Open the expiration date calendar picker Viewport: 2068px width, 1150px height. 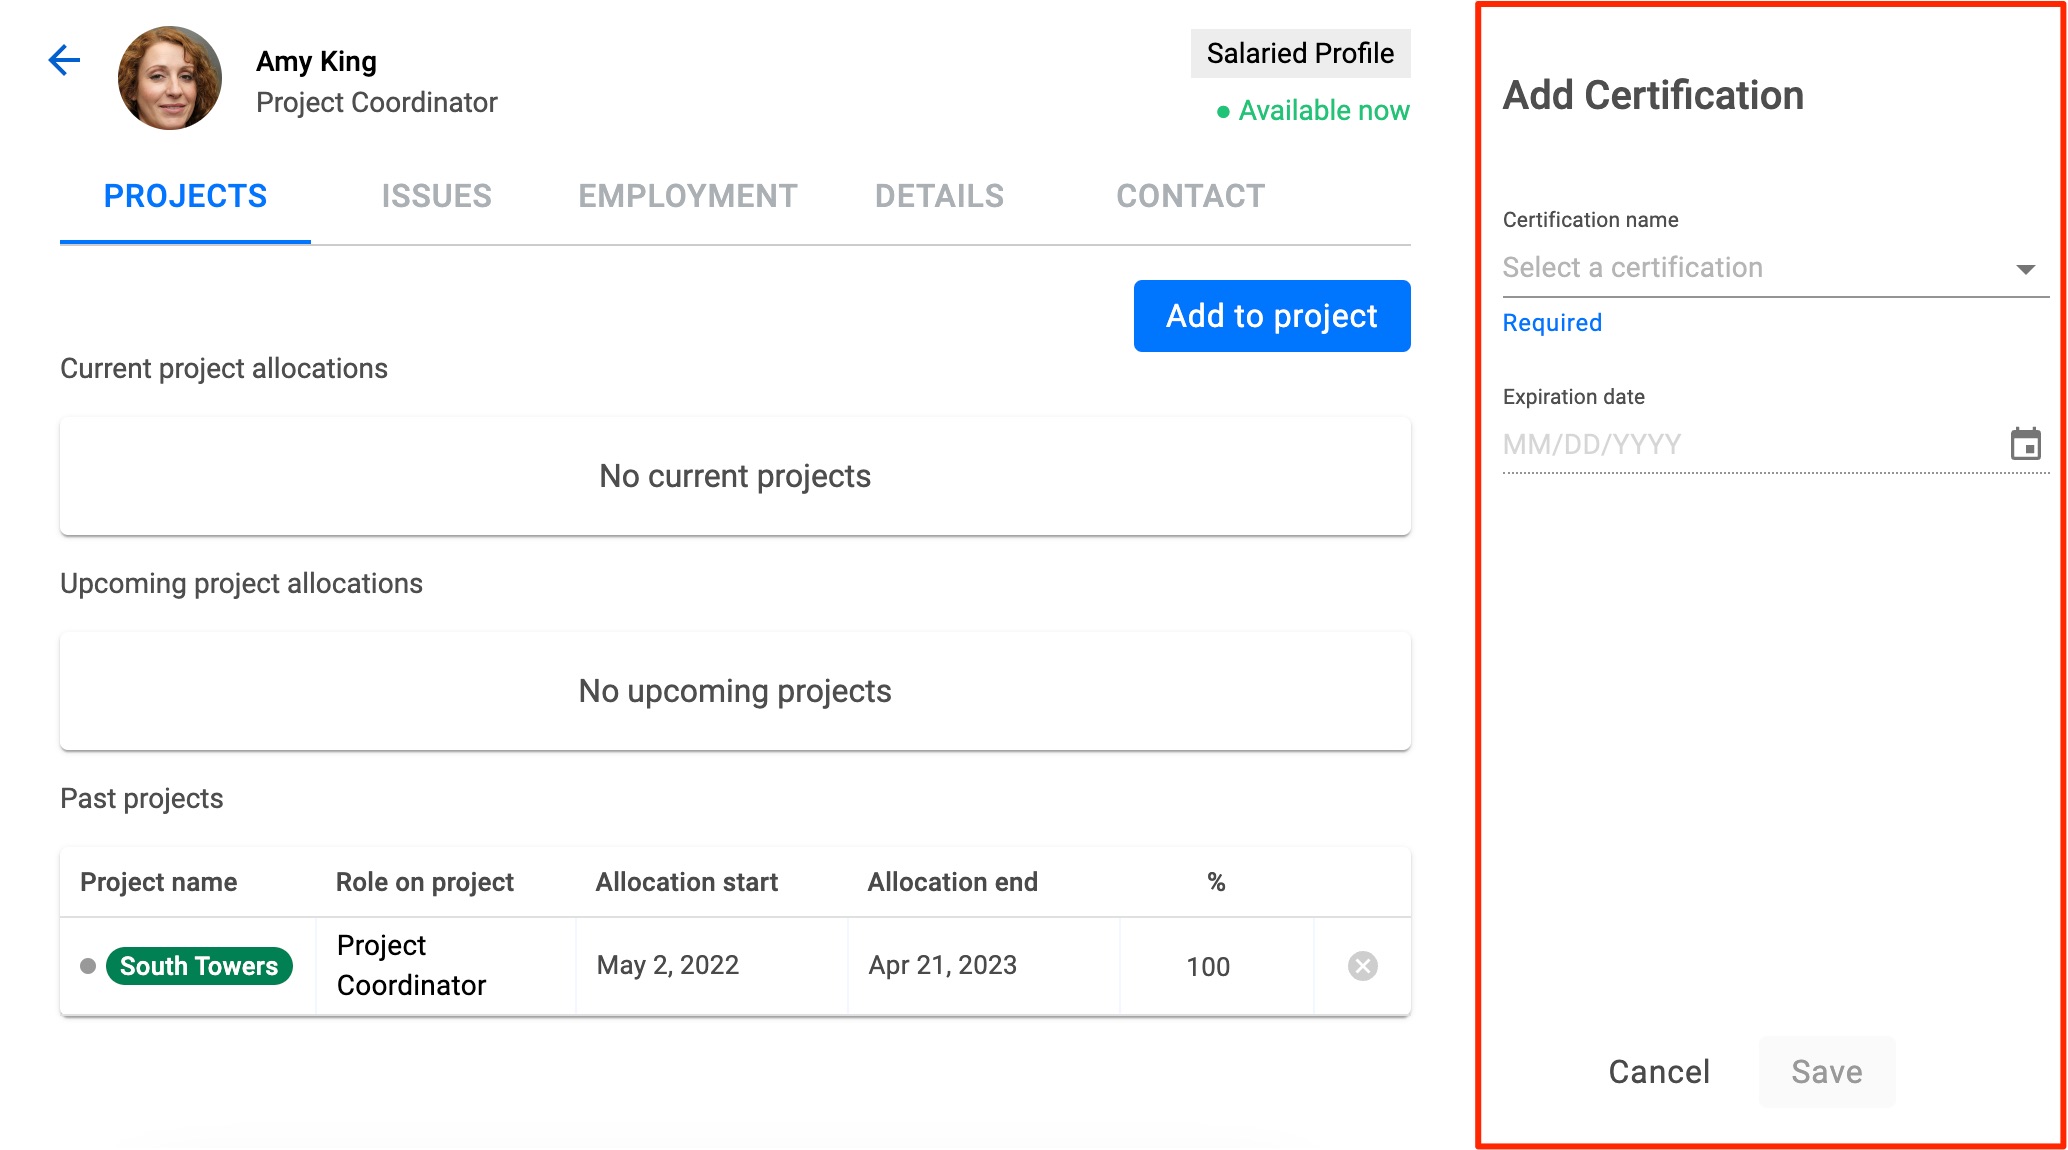[x=2026, y=443]
